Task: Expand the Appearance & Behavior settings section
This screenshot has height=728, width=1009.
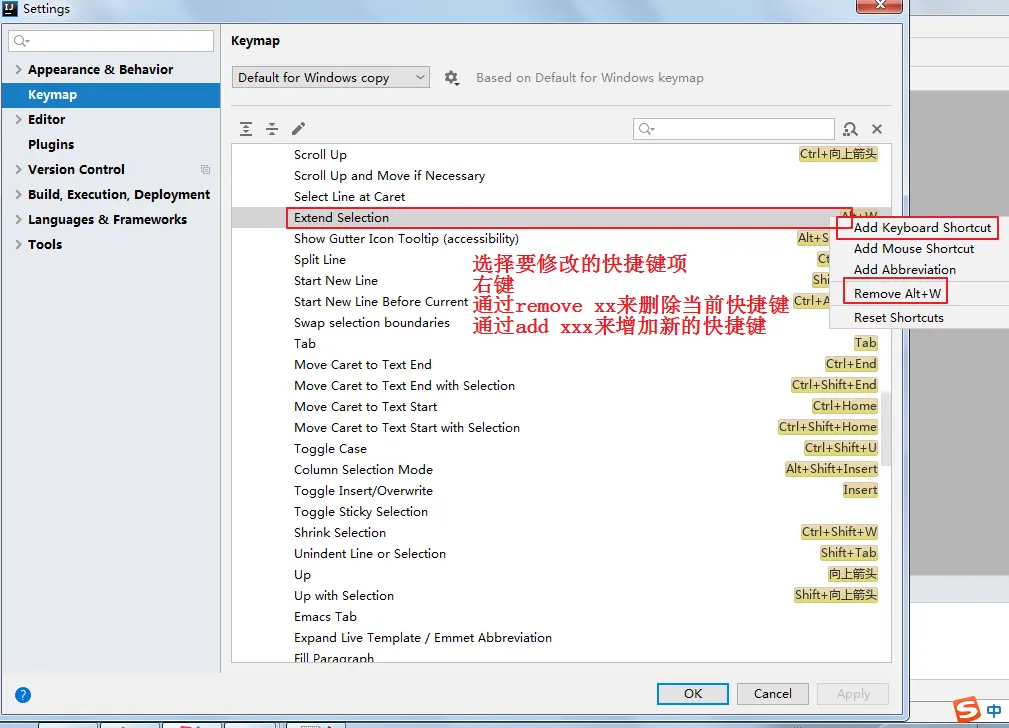Action: tap(18, 70)
